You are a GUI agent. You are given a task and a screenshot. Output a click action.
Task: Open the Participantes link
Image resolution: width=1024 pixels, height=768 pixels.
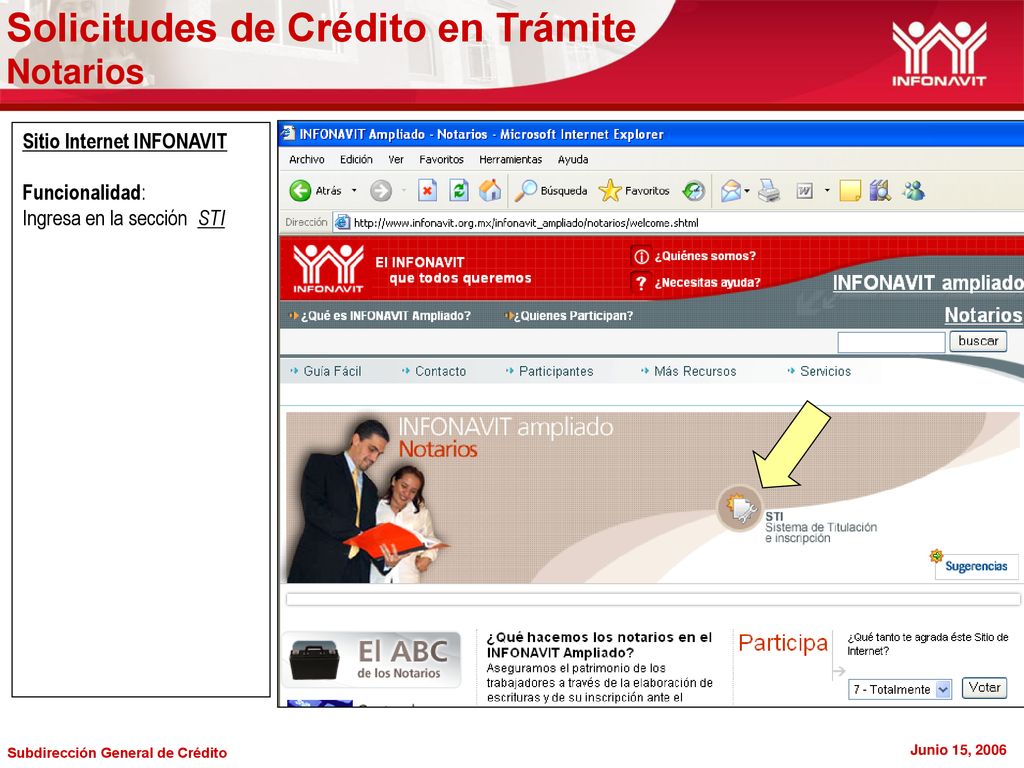[x=556, y=371]
